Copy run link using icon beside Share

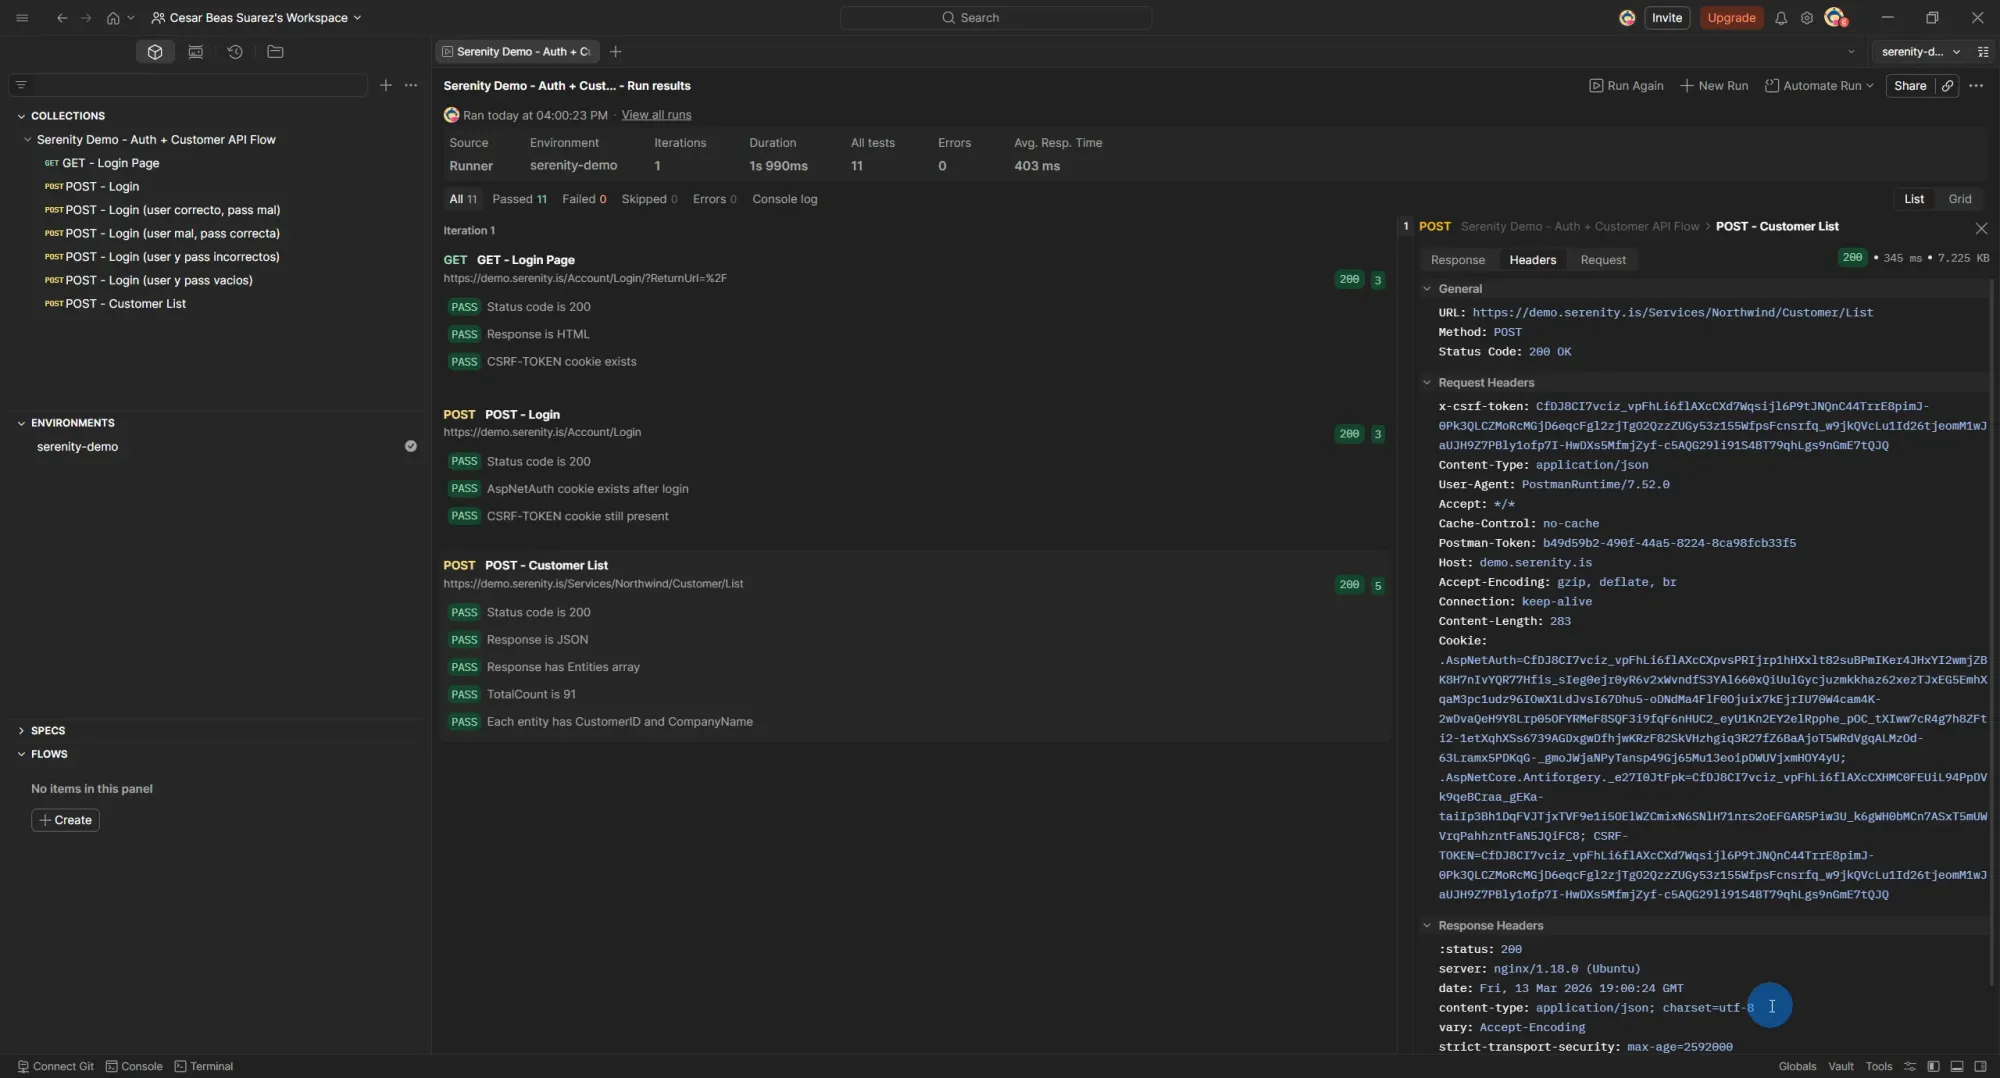point(1948,86)
